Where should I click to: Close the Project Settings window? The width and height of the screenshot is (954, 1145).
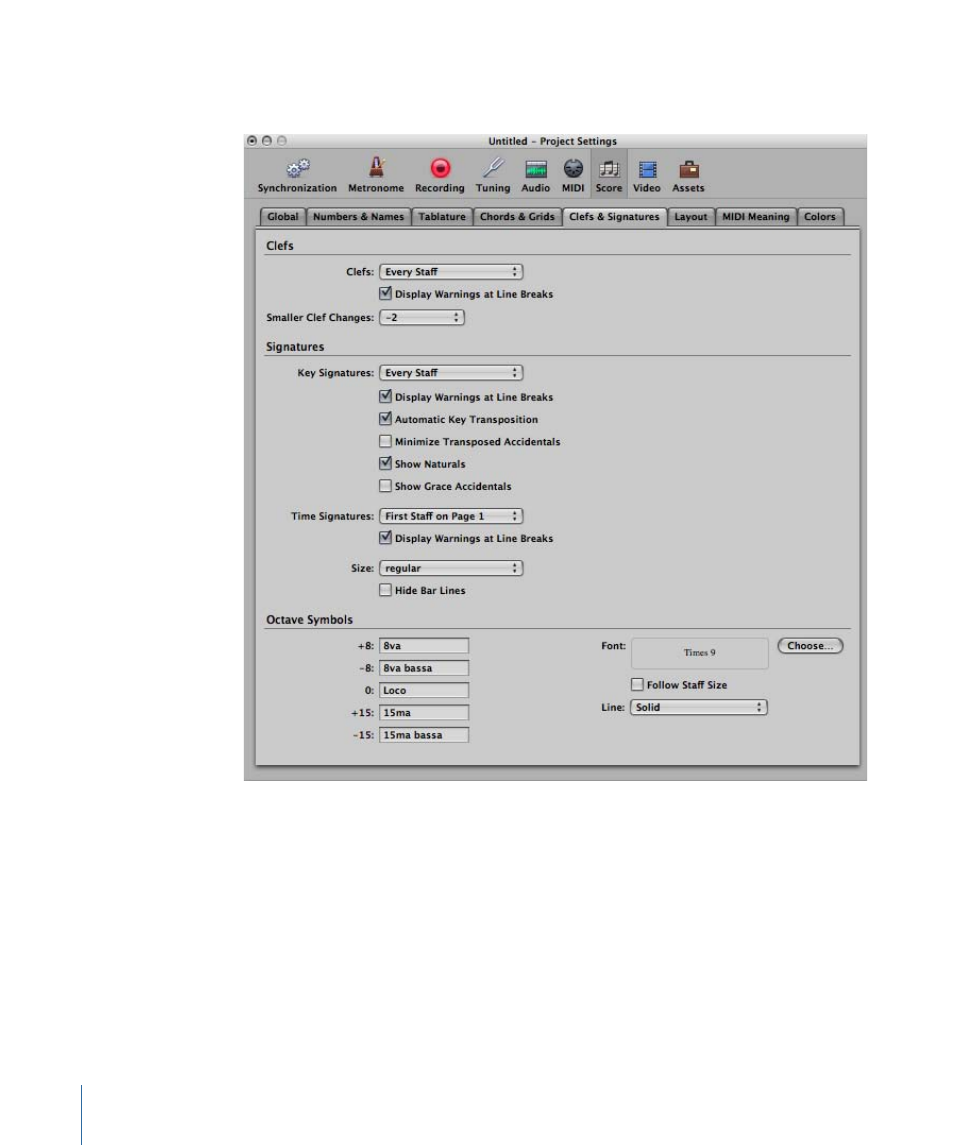252,141
